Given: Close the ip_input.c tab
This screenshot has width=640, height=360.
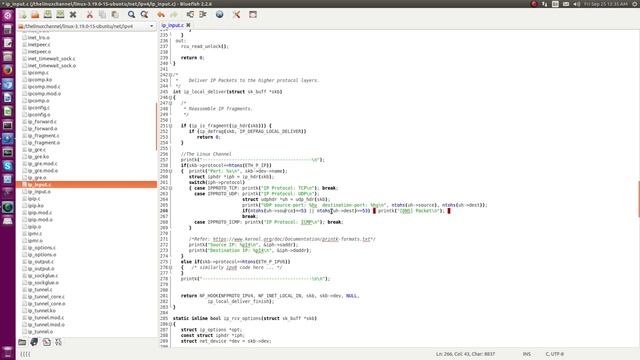Looking at the screenshot, I should 188,25.
